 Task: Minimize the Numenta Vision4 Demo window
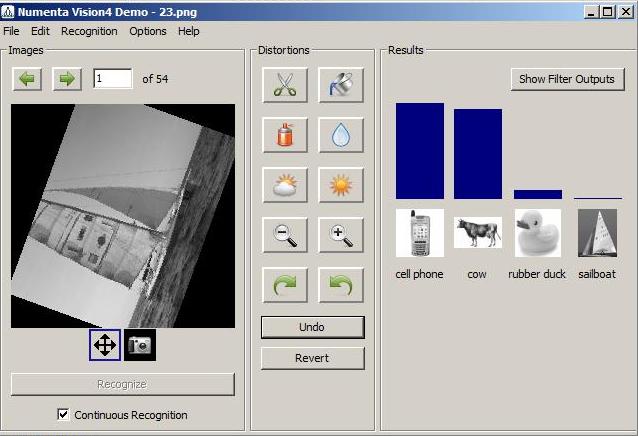[x=591, y=12]
